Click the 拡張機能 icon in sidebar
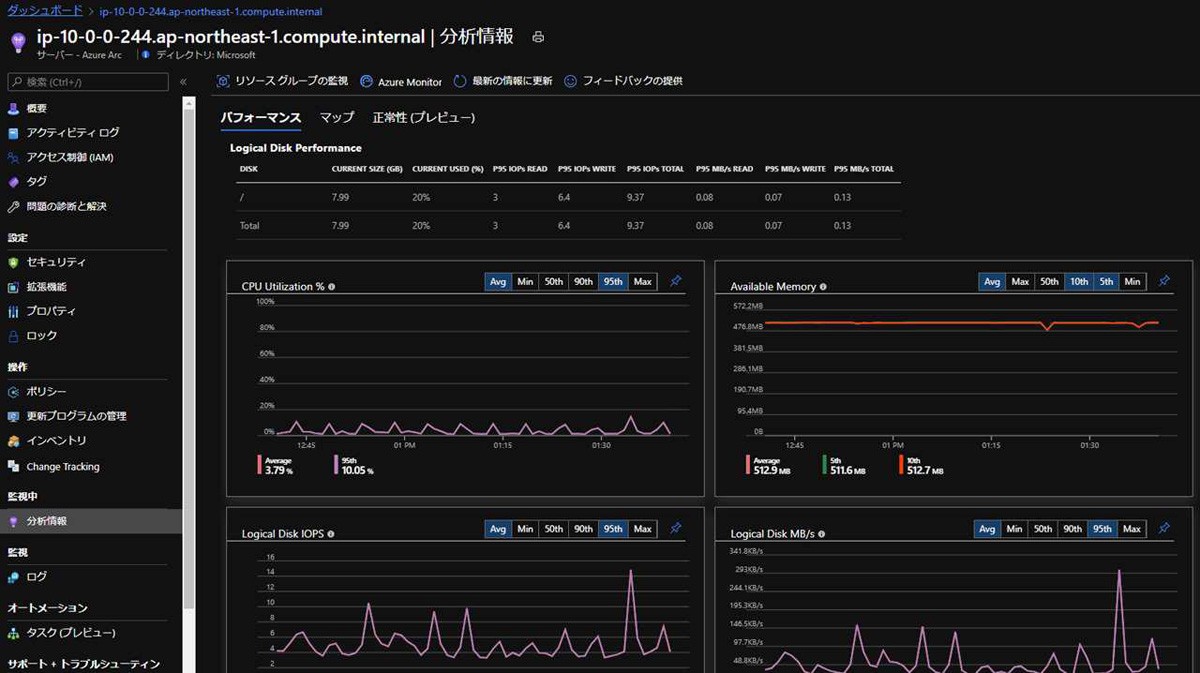The height and width of the screenshot is (673, 1200). [14, 287]
